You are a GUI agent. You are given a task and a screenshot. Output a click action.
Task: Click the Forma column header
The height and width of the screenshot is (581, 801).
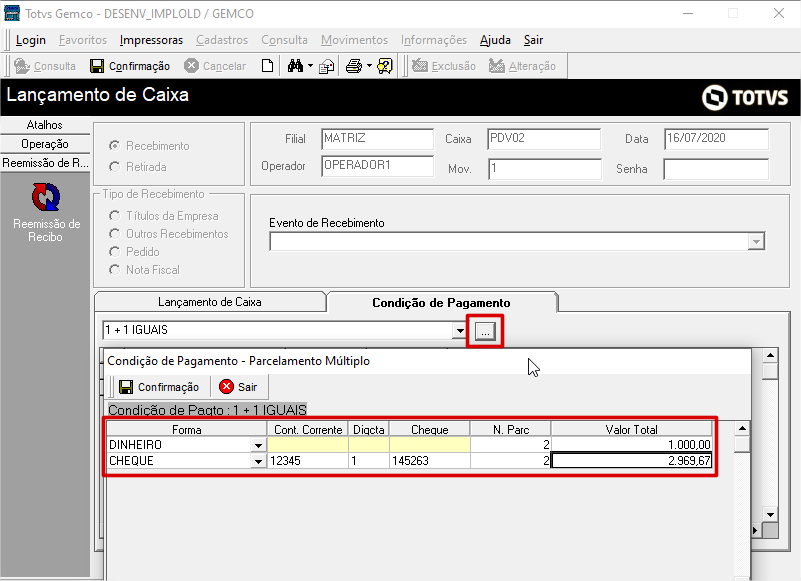click(186, 429)
